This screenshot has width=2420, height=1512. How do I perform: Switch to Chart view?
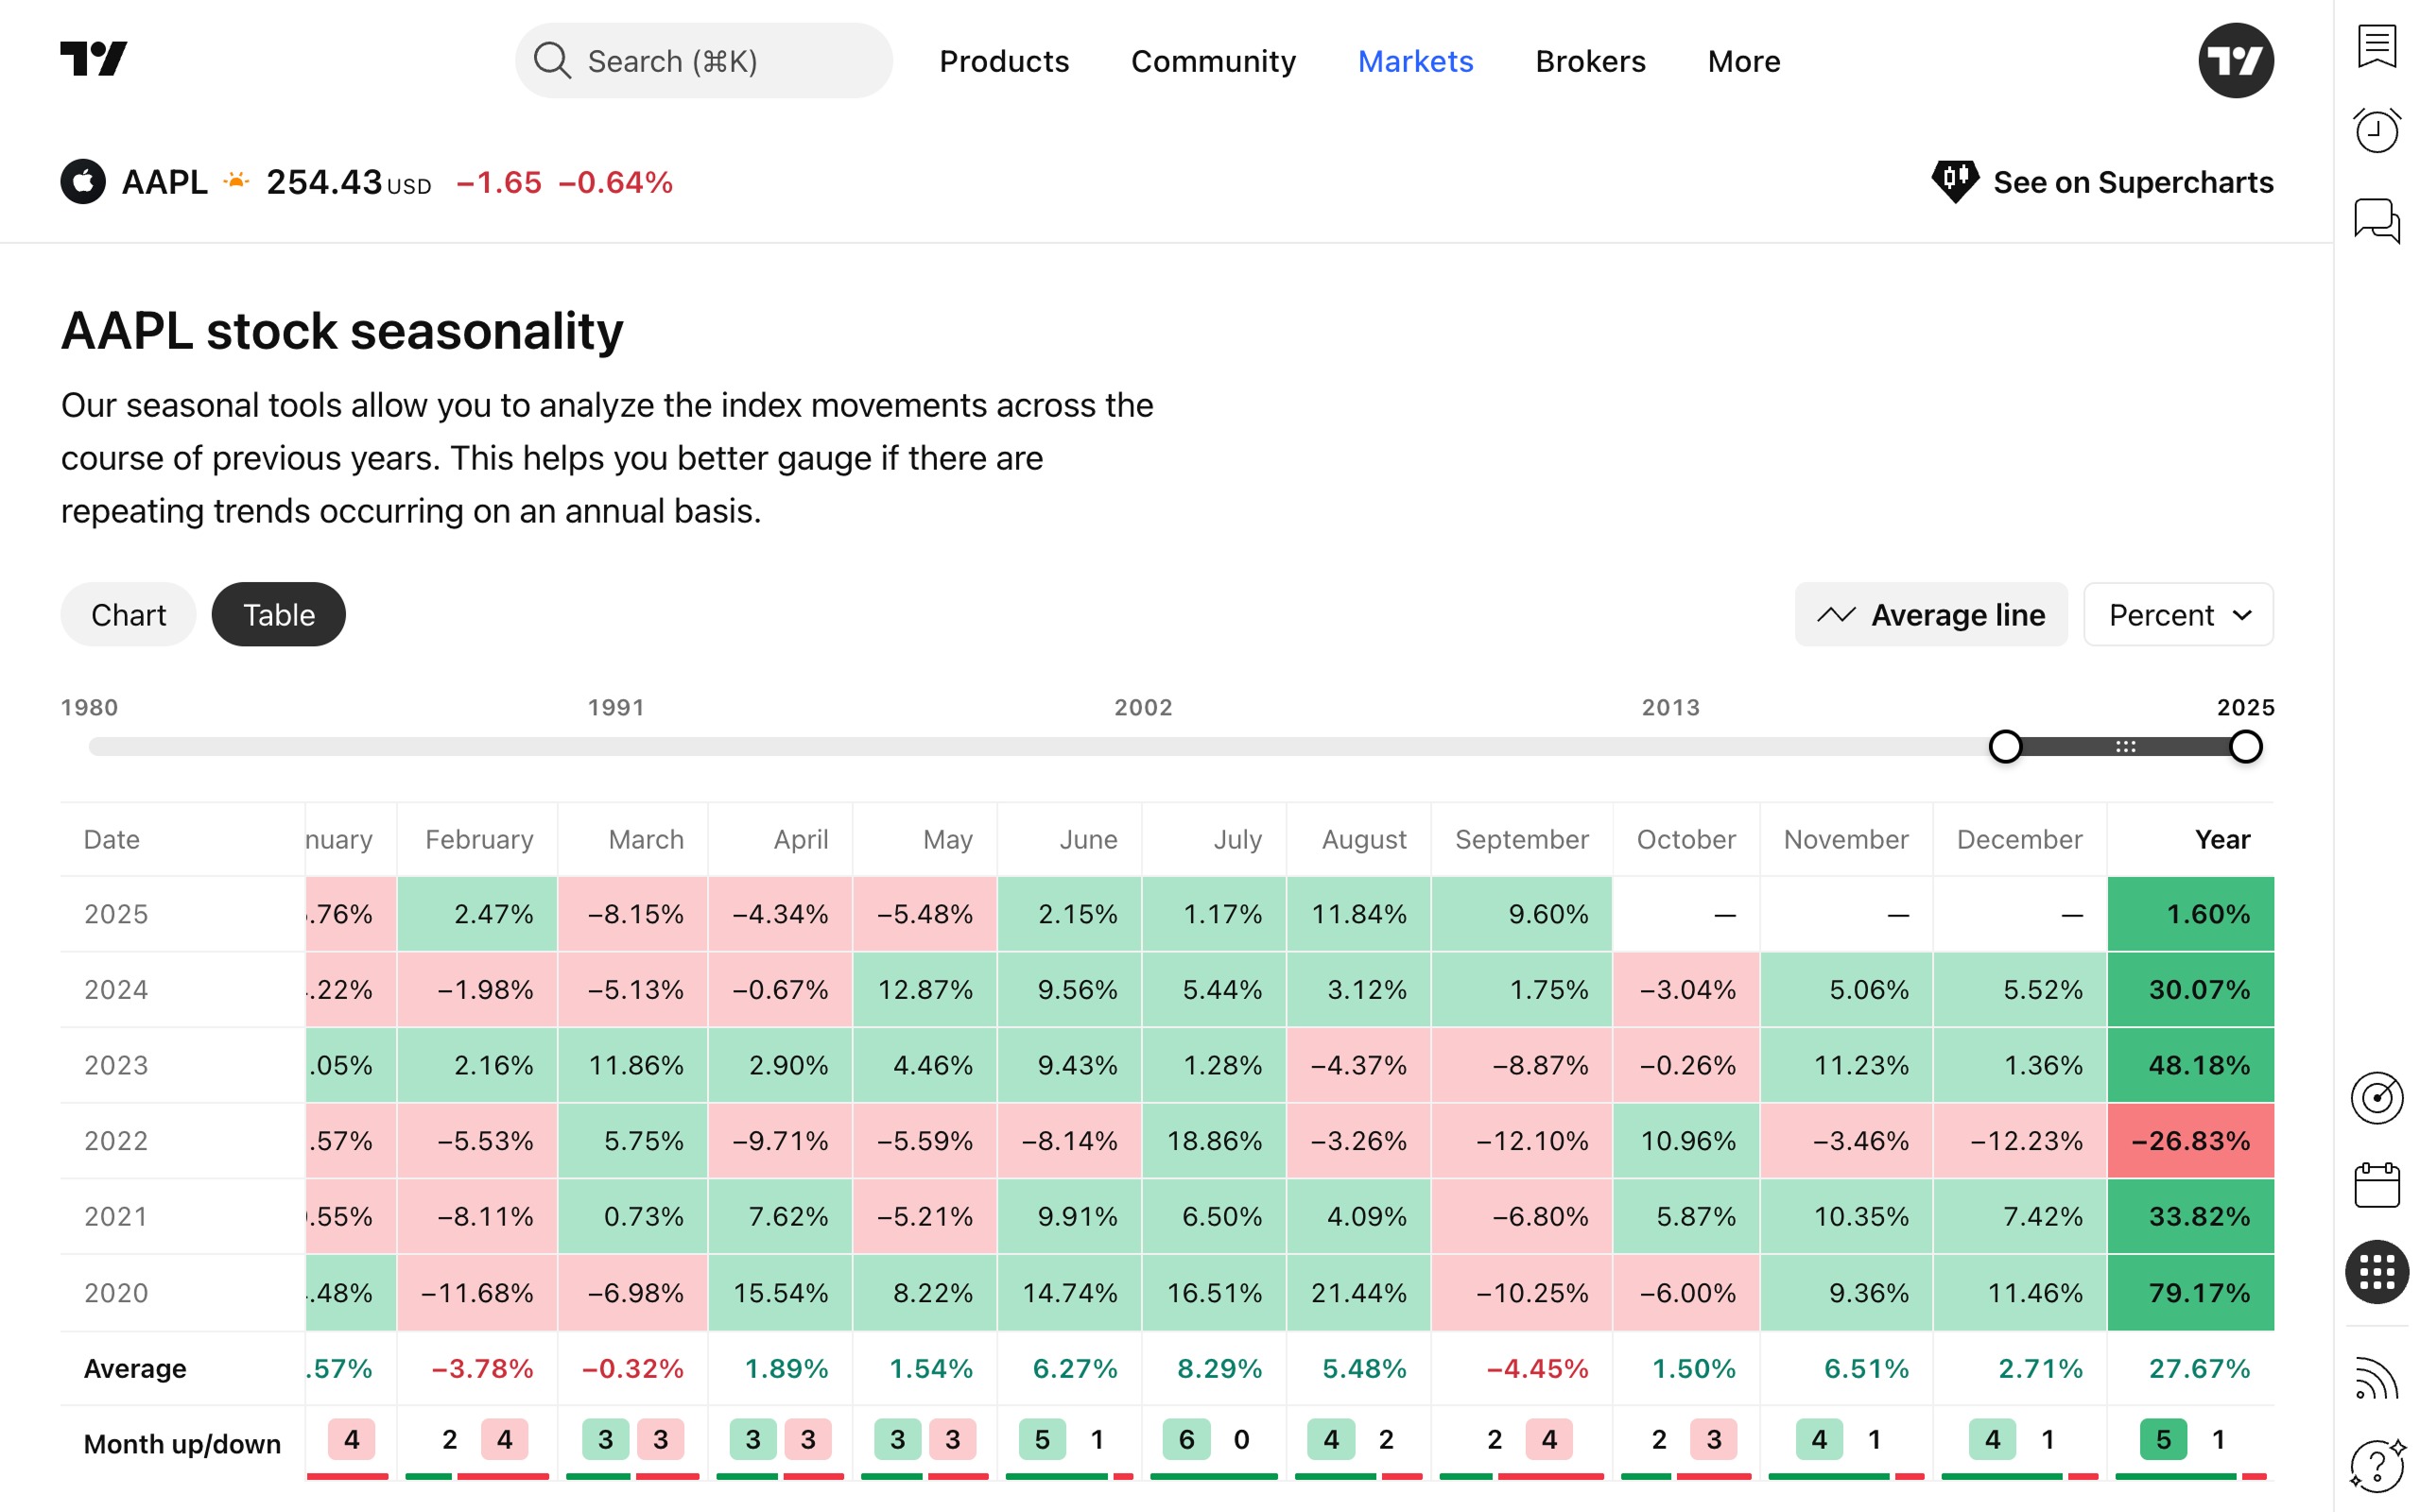[x=128, y=615]
